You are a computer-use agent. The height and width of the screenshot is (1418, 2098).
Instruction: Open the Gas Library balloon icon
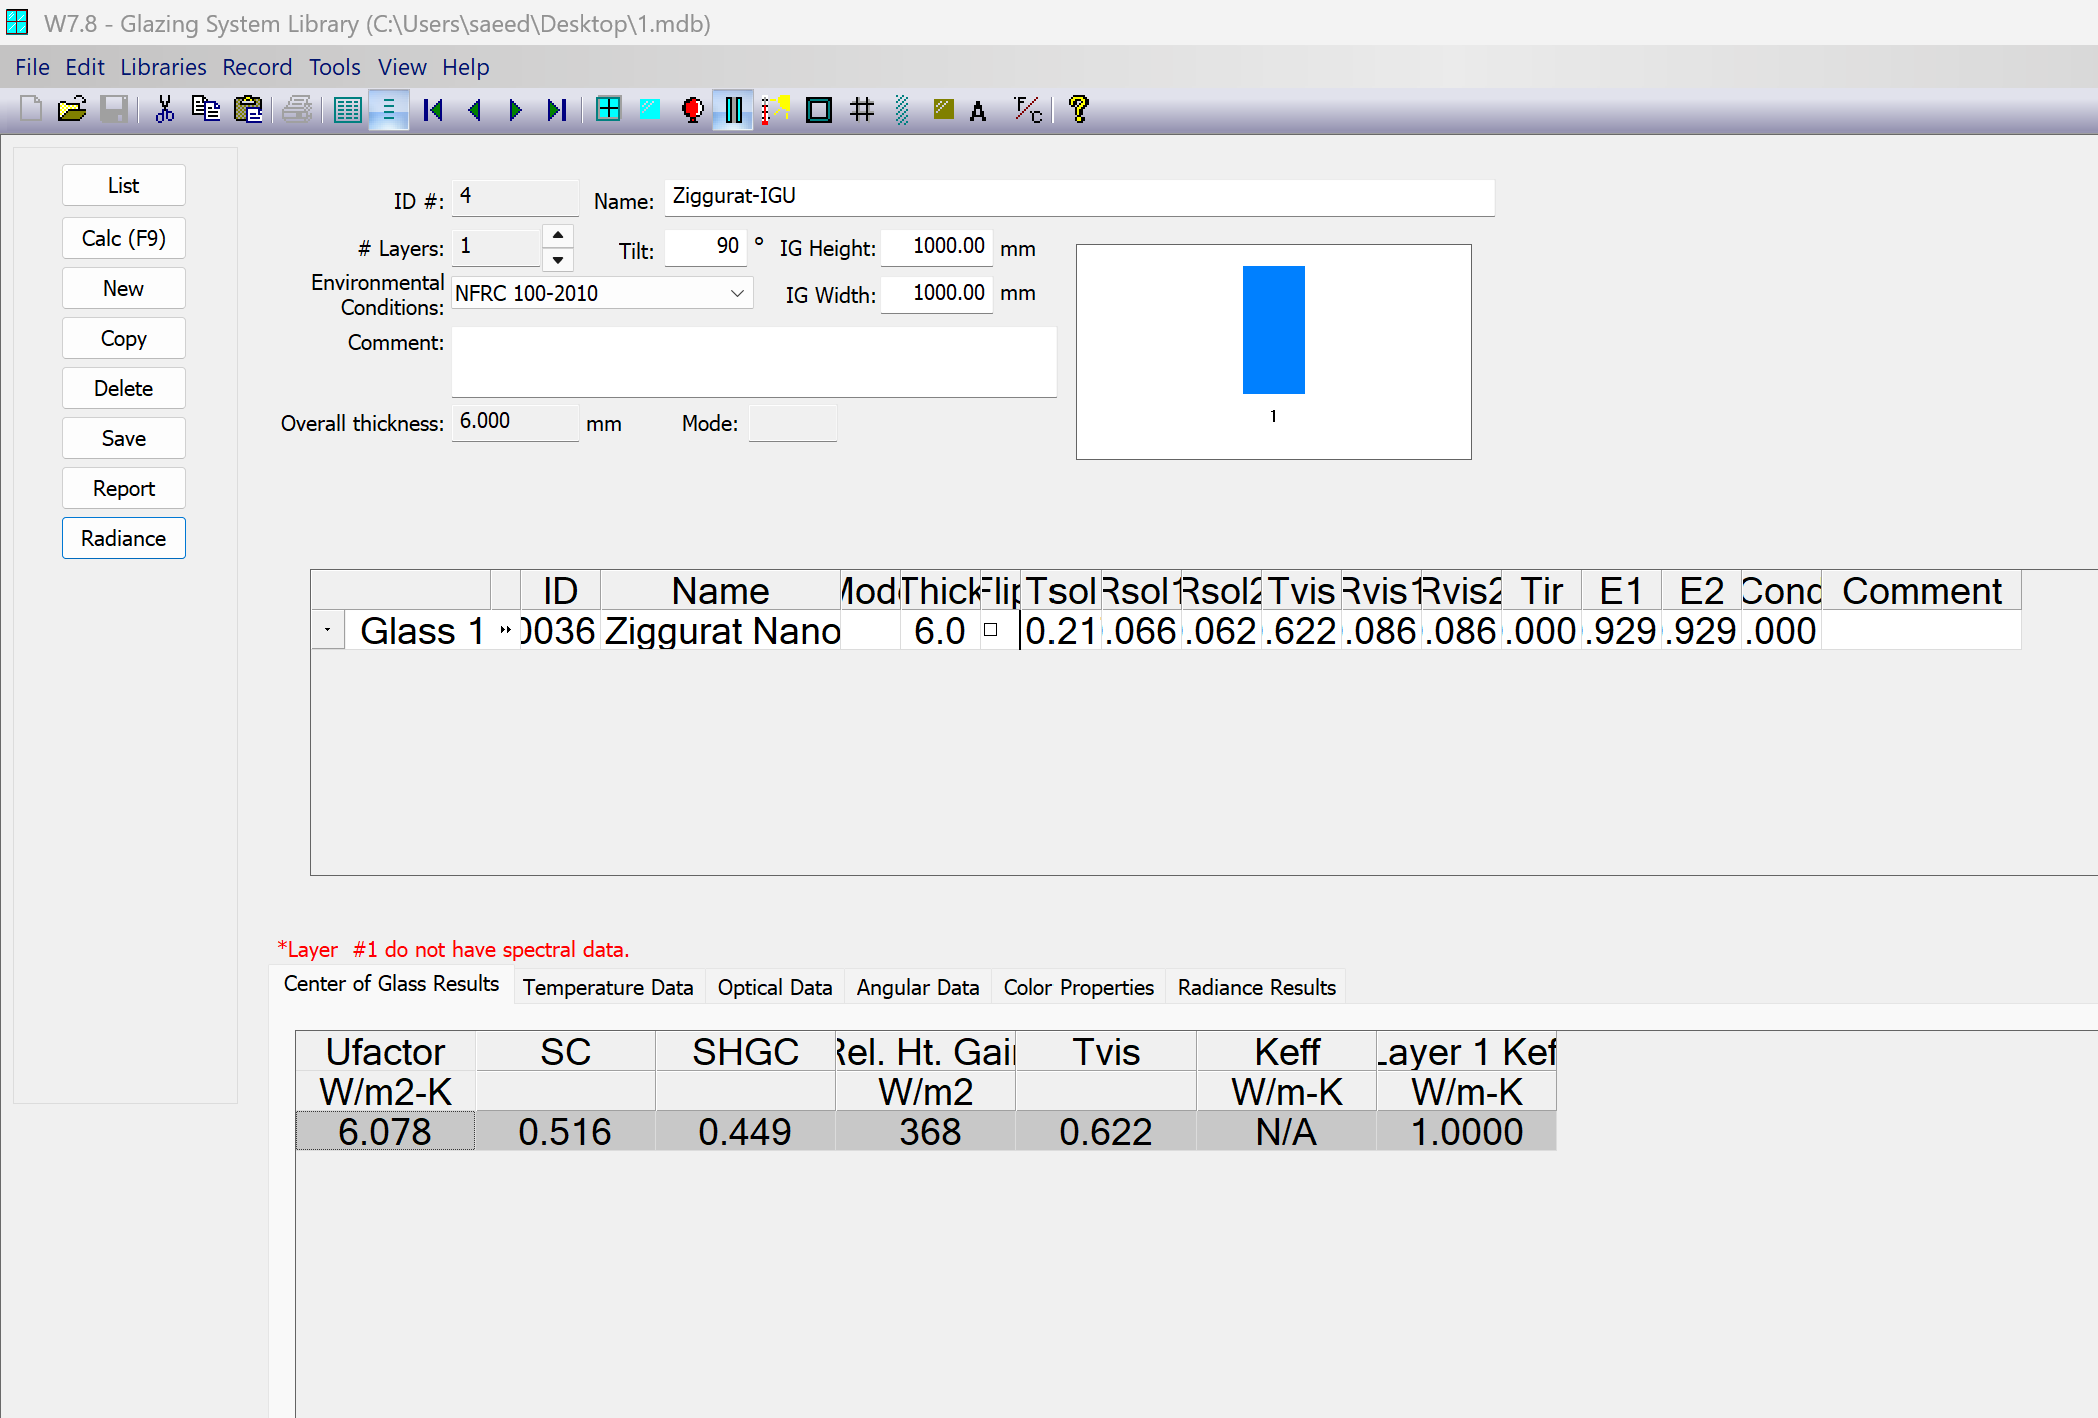click(692, 110)
